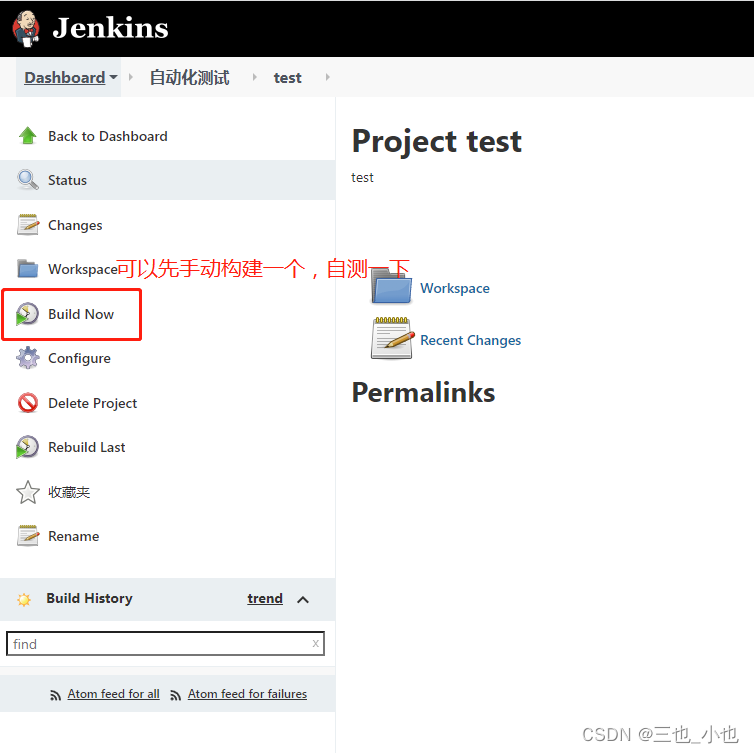
Task: Click the notepad Changes icon in sidebar
Action: pos(28,225)
